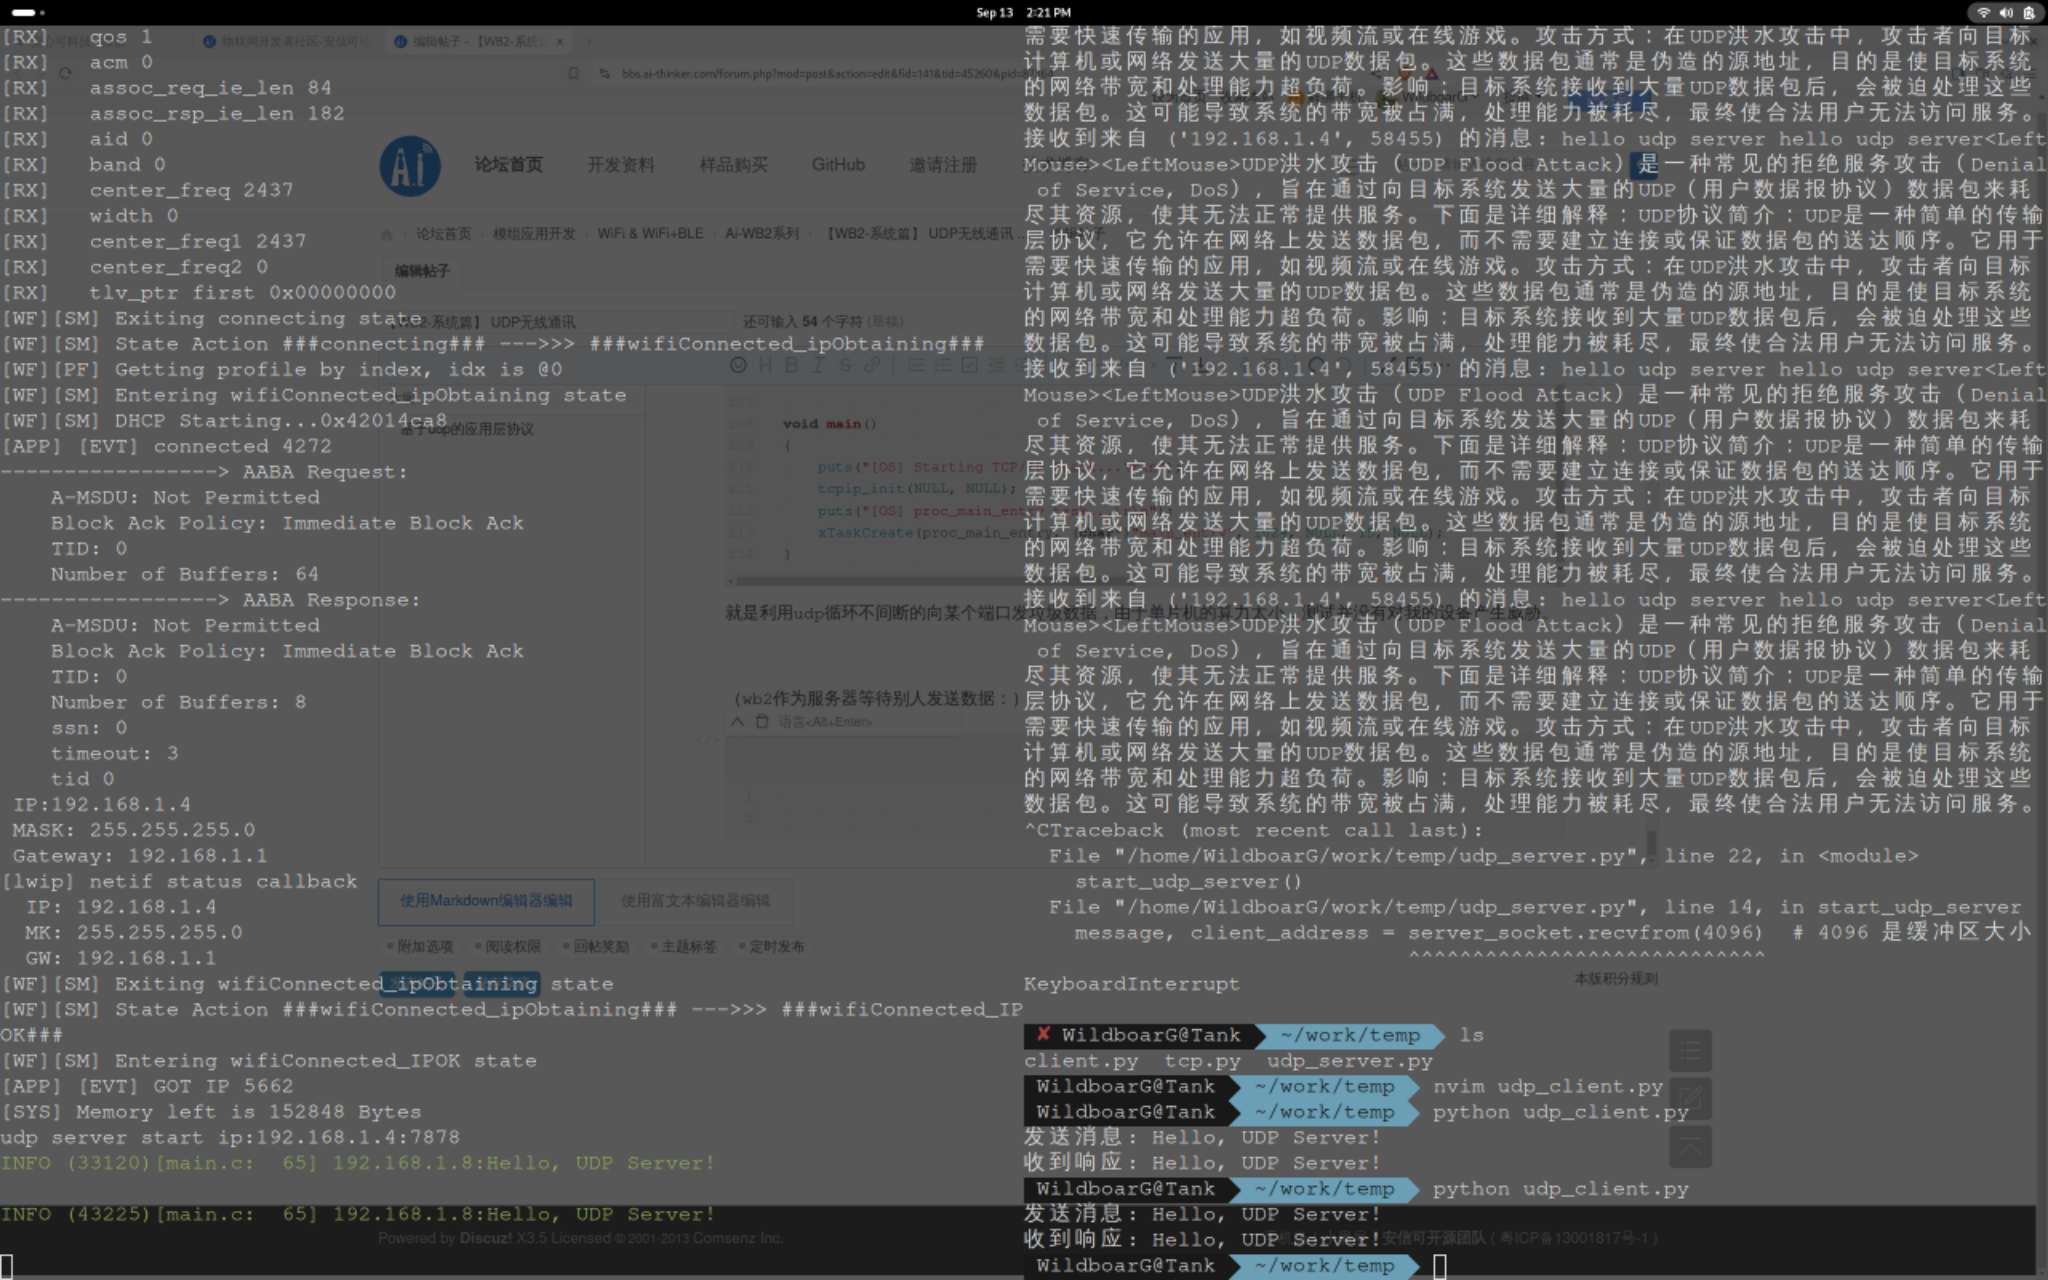Go to WiFi & WiFi+BLE breadcrumb

click(650, 233)
